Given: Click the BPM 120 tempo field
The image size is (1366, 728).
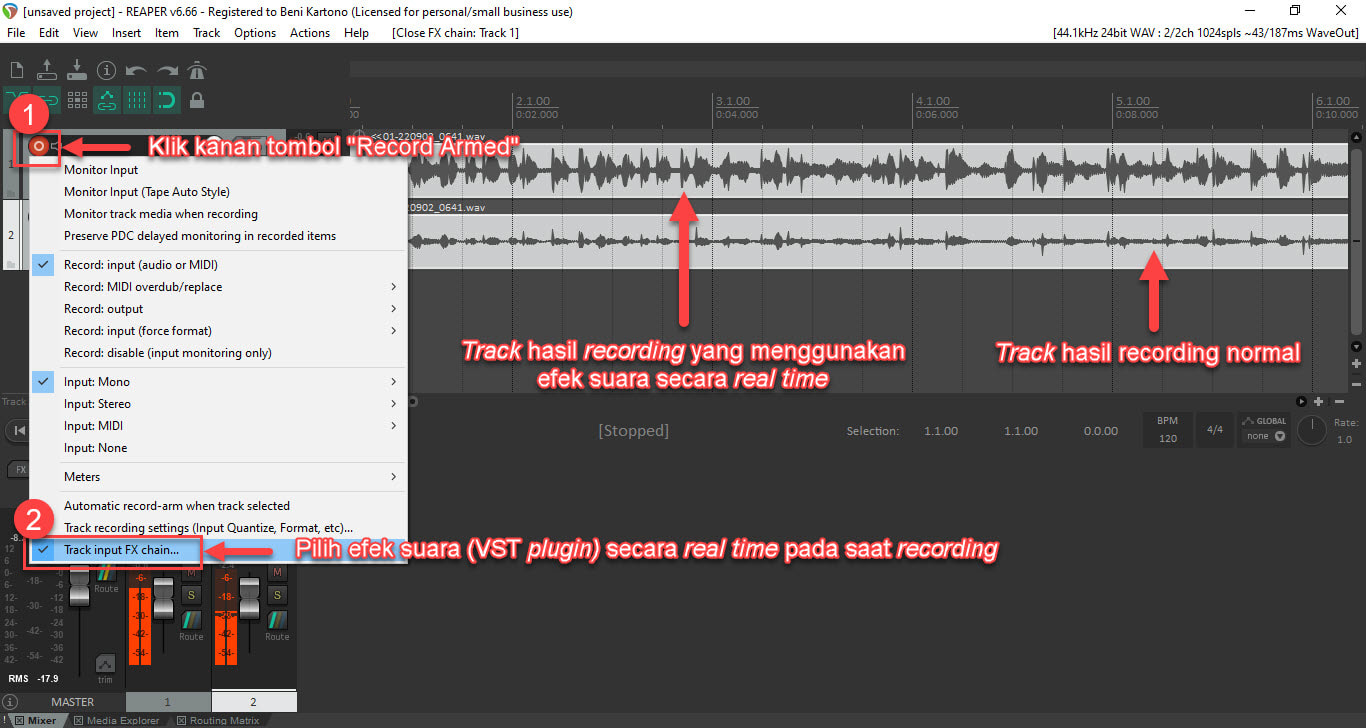Looking at the screenshot, I should pos(1168,430).
